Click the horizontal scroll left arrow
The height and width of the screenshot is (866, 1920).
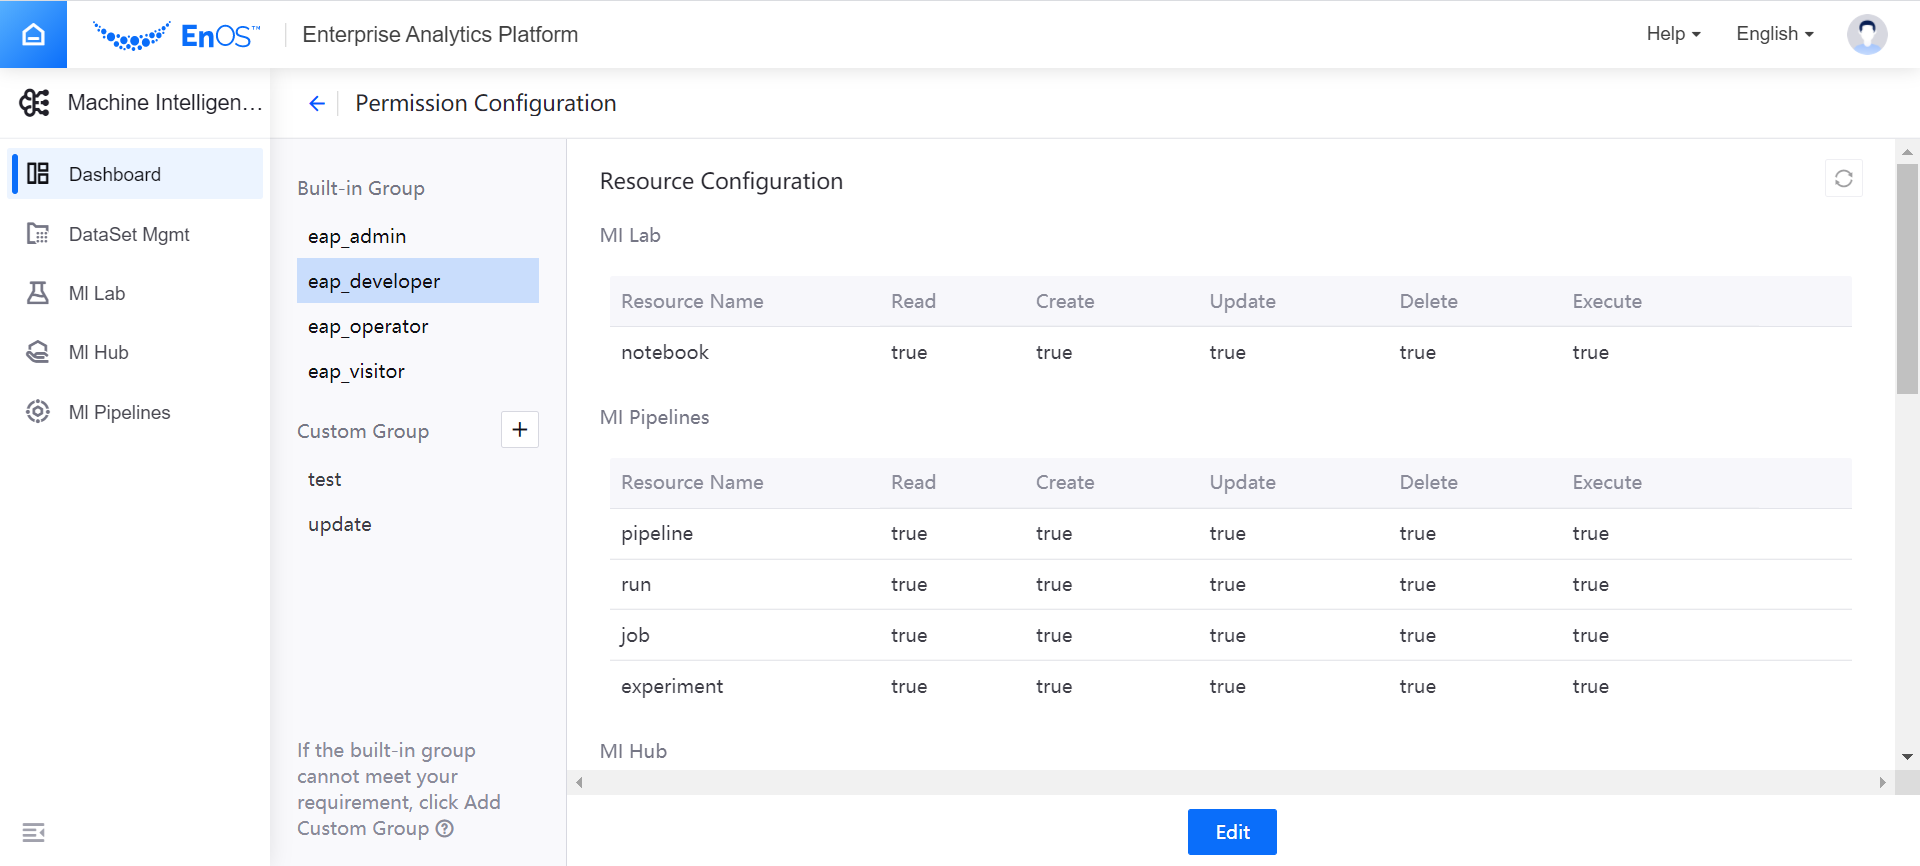pos(579,782)
